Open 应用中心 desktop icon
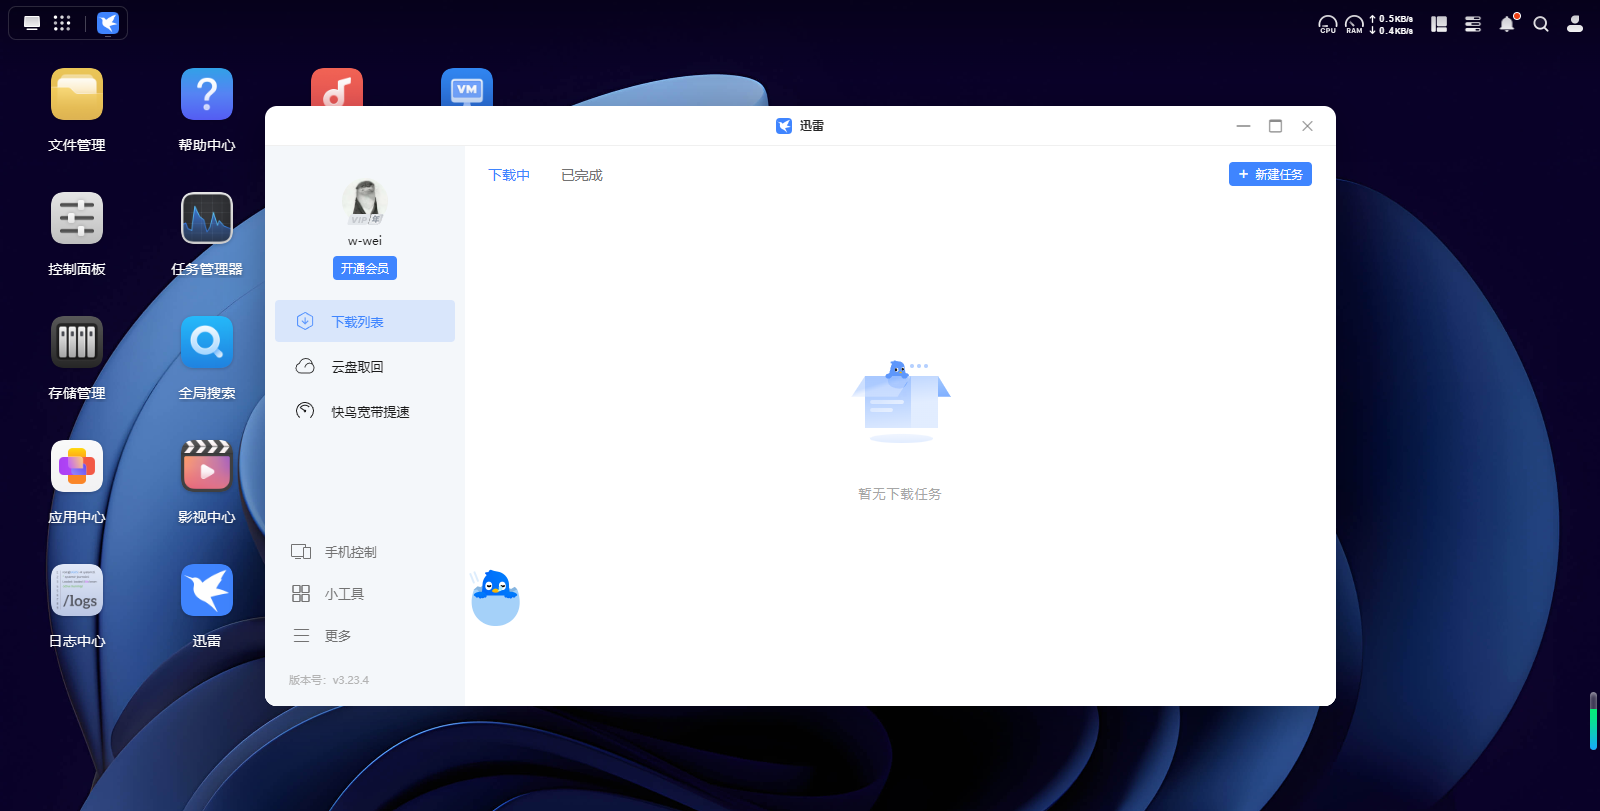1600x811 pixels. click(77, 466)
